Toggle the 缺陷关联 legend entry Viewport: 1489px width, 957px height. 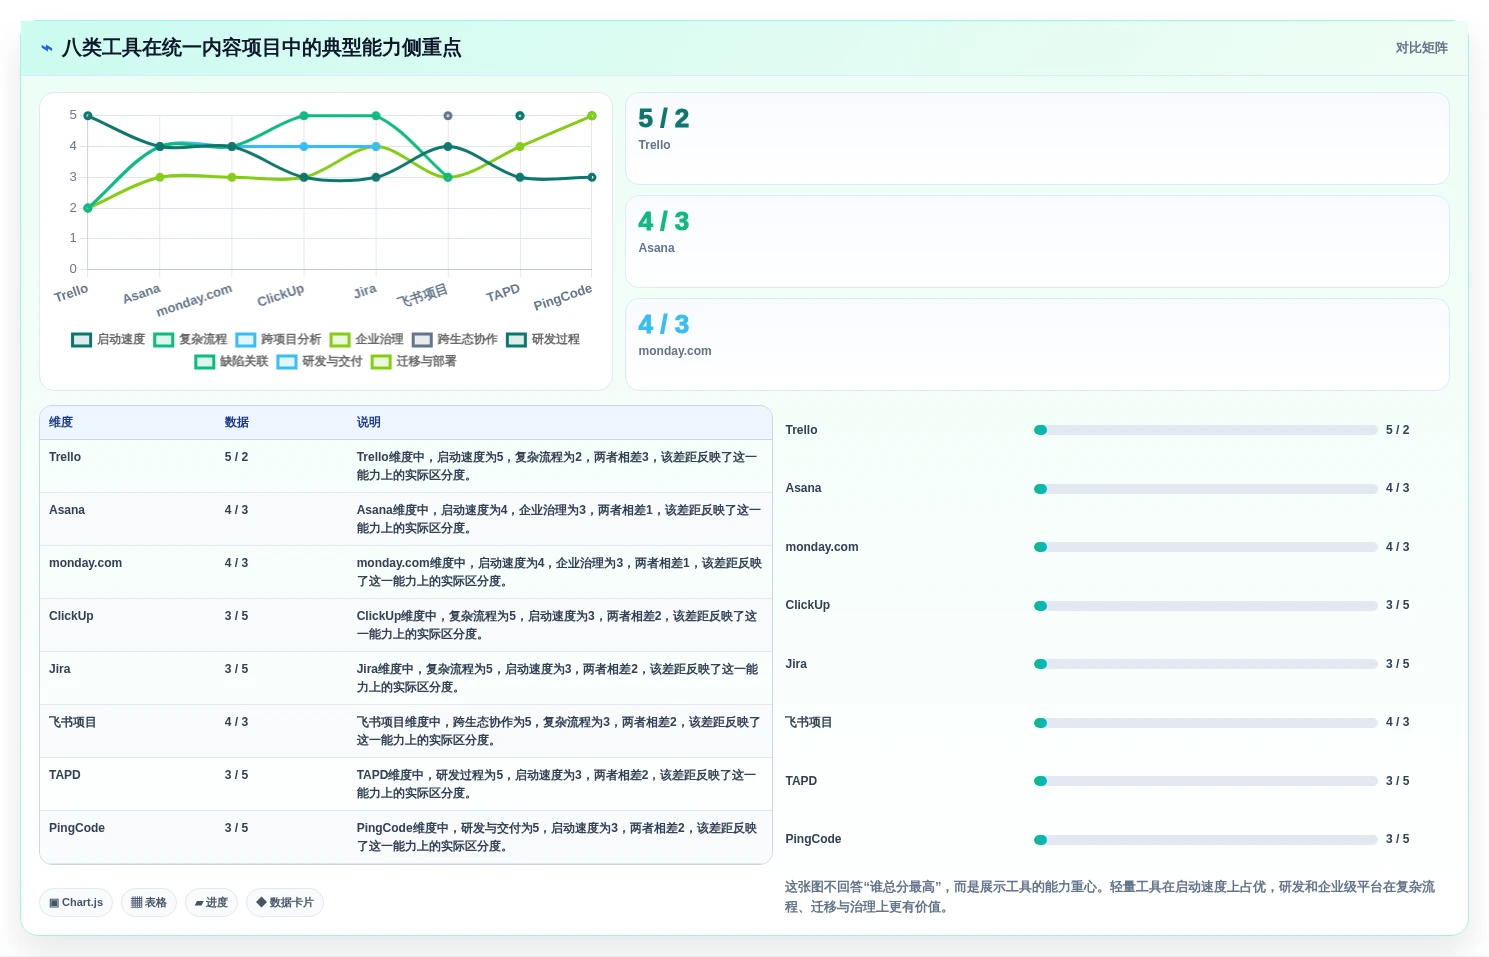[x=231, y=362]
